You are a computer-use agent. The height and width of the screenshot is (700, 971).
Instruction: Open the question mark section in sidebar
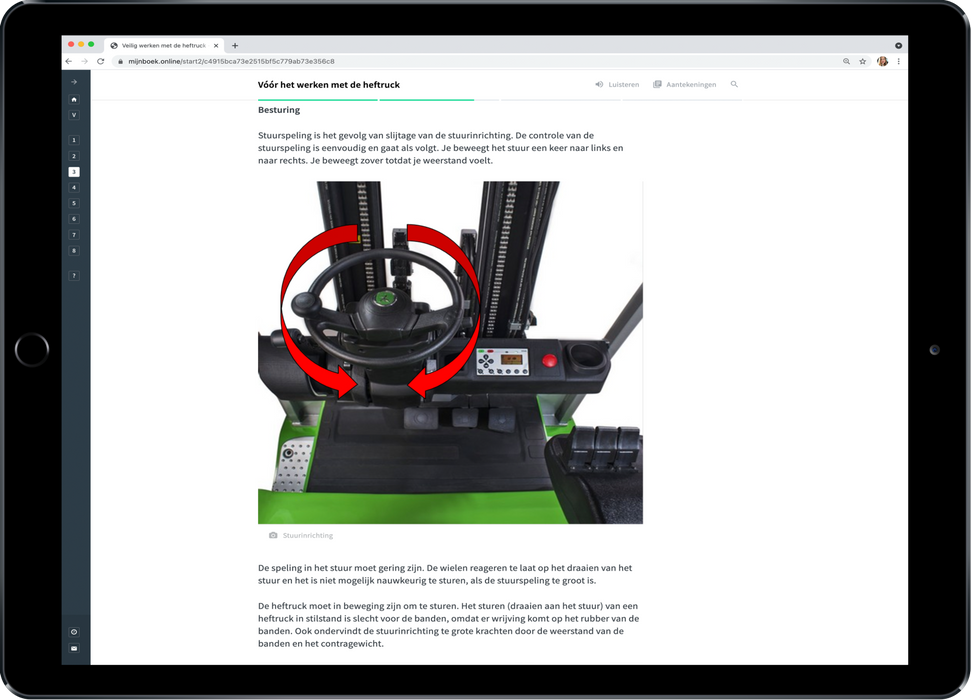click(x=74, y=275)
